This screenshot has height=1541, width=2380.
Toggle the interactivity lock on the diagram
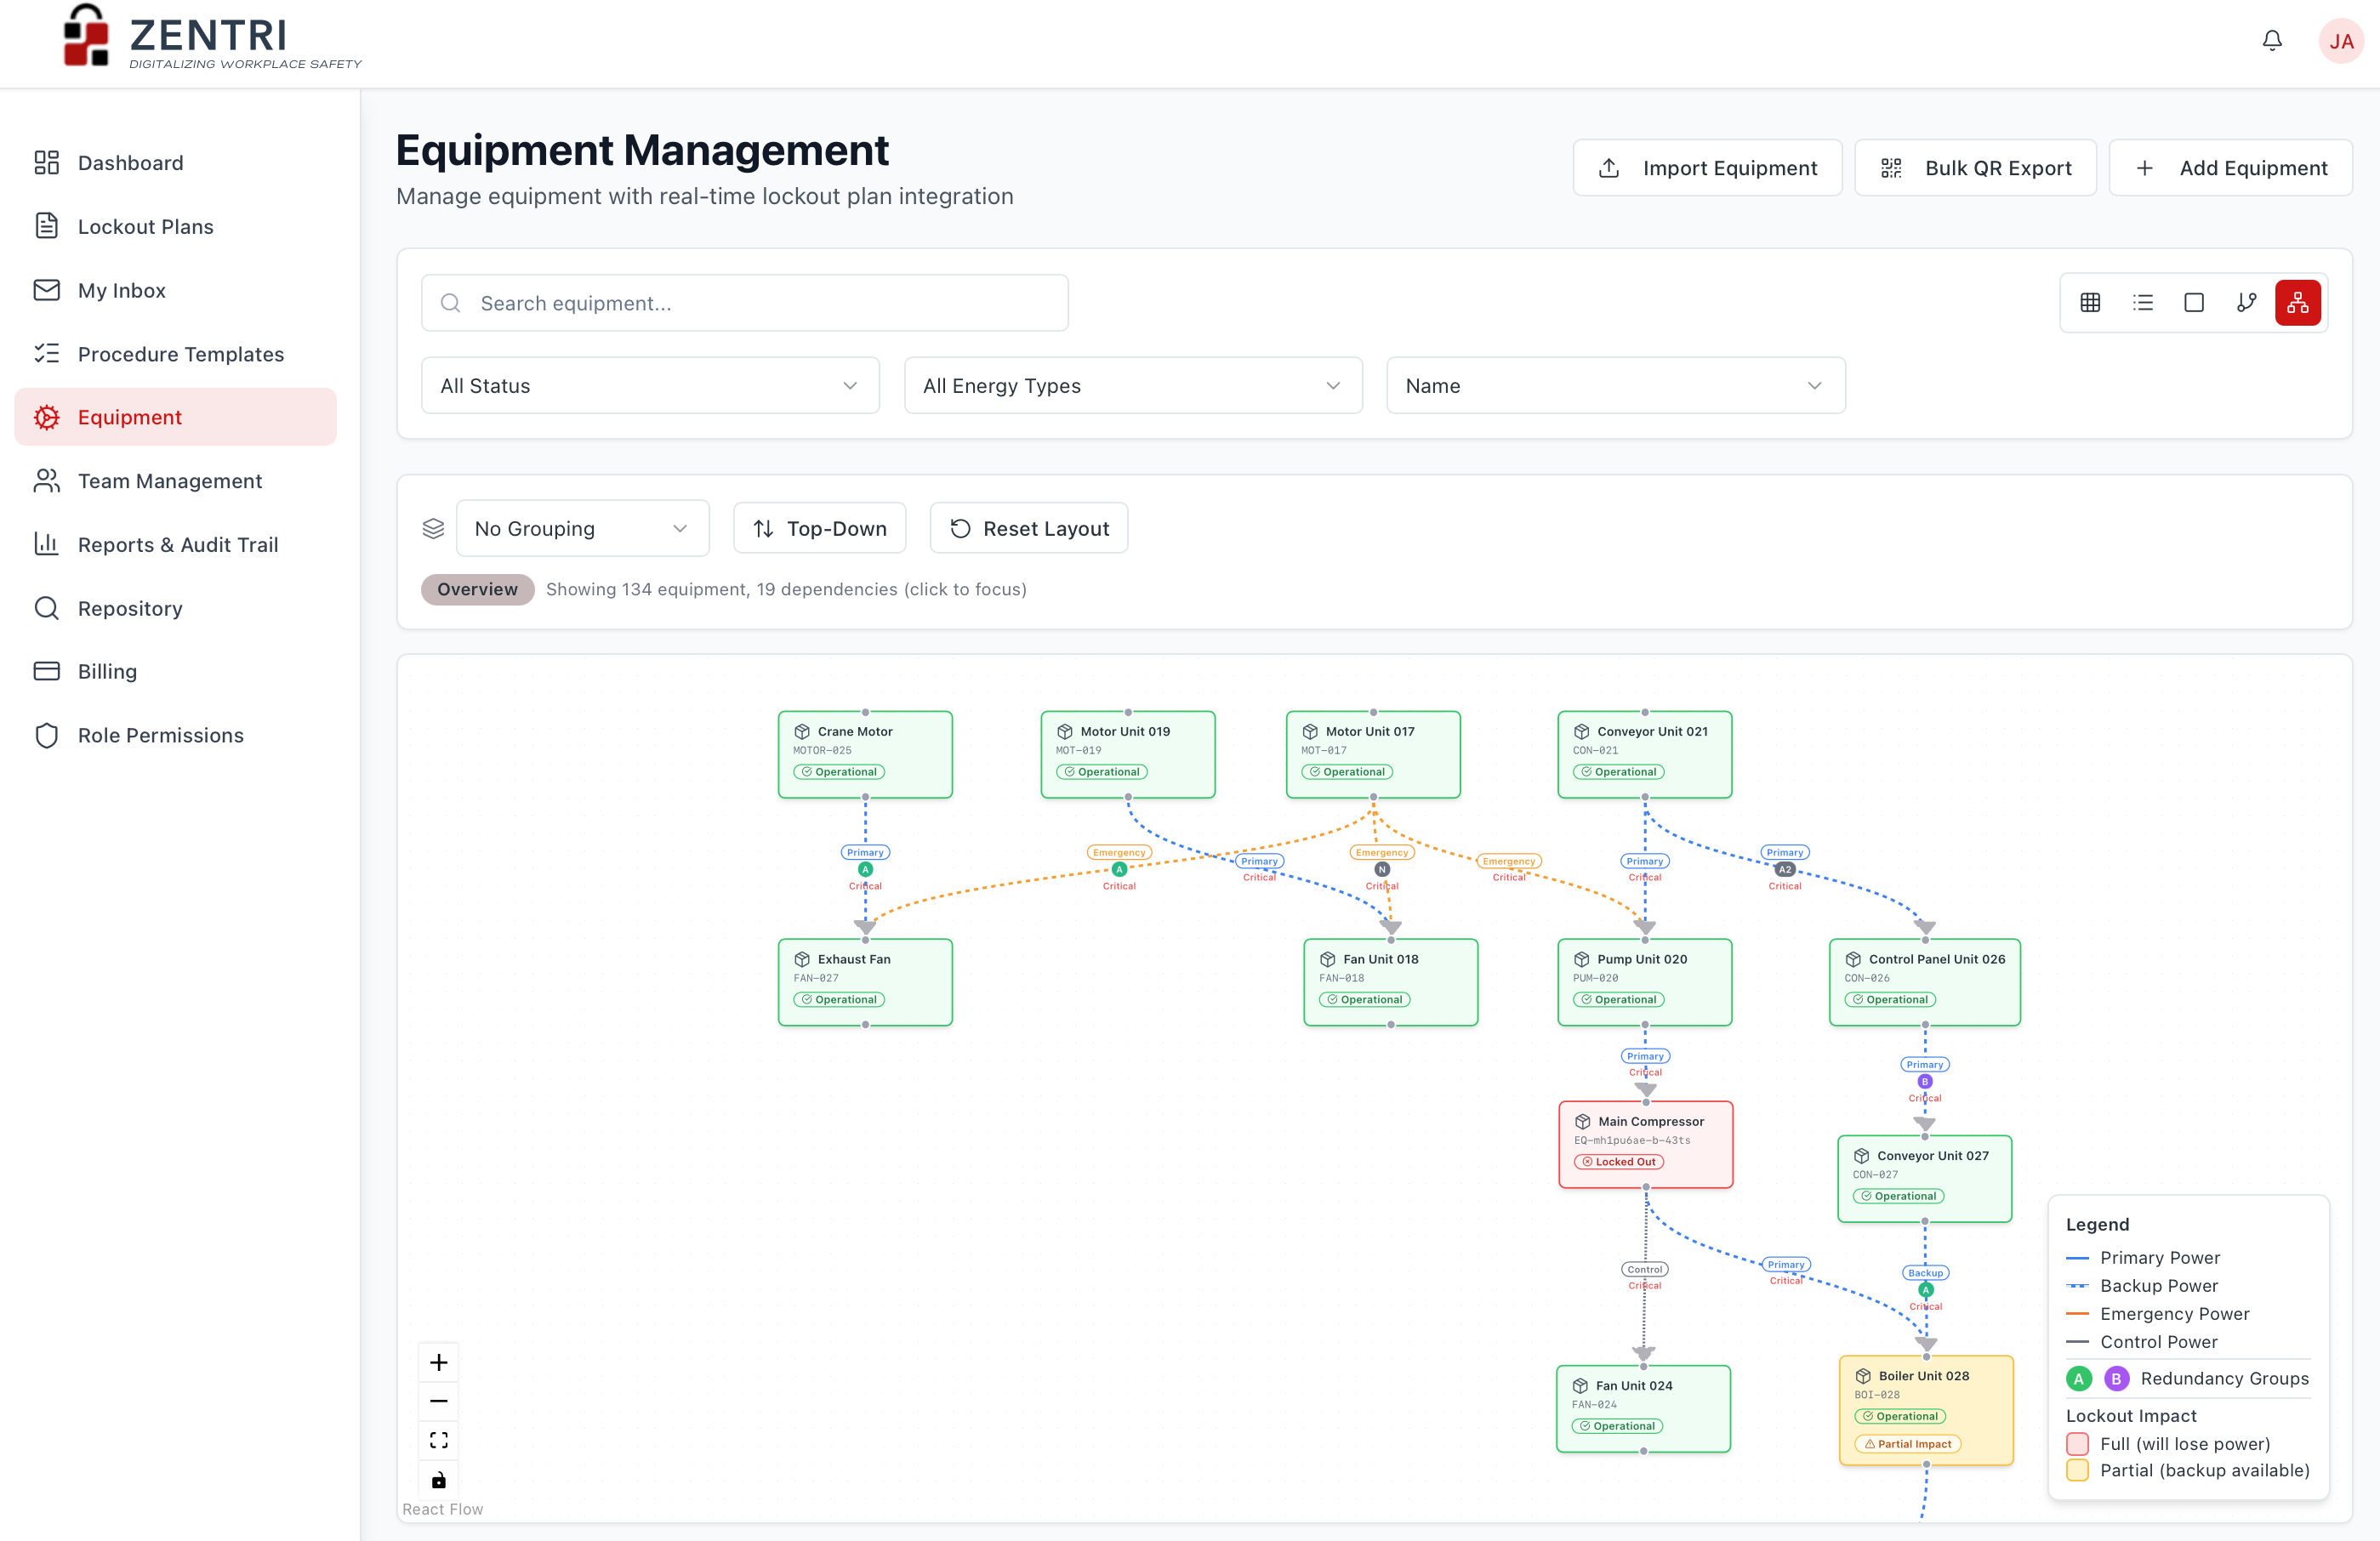pos(439,1479)
